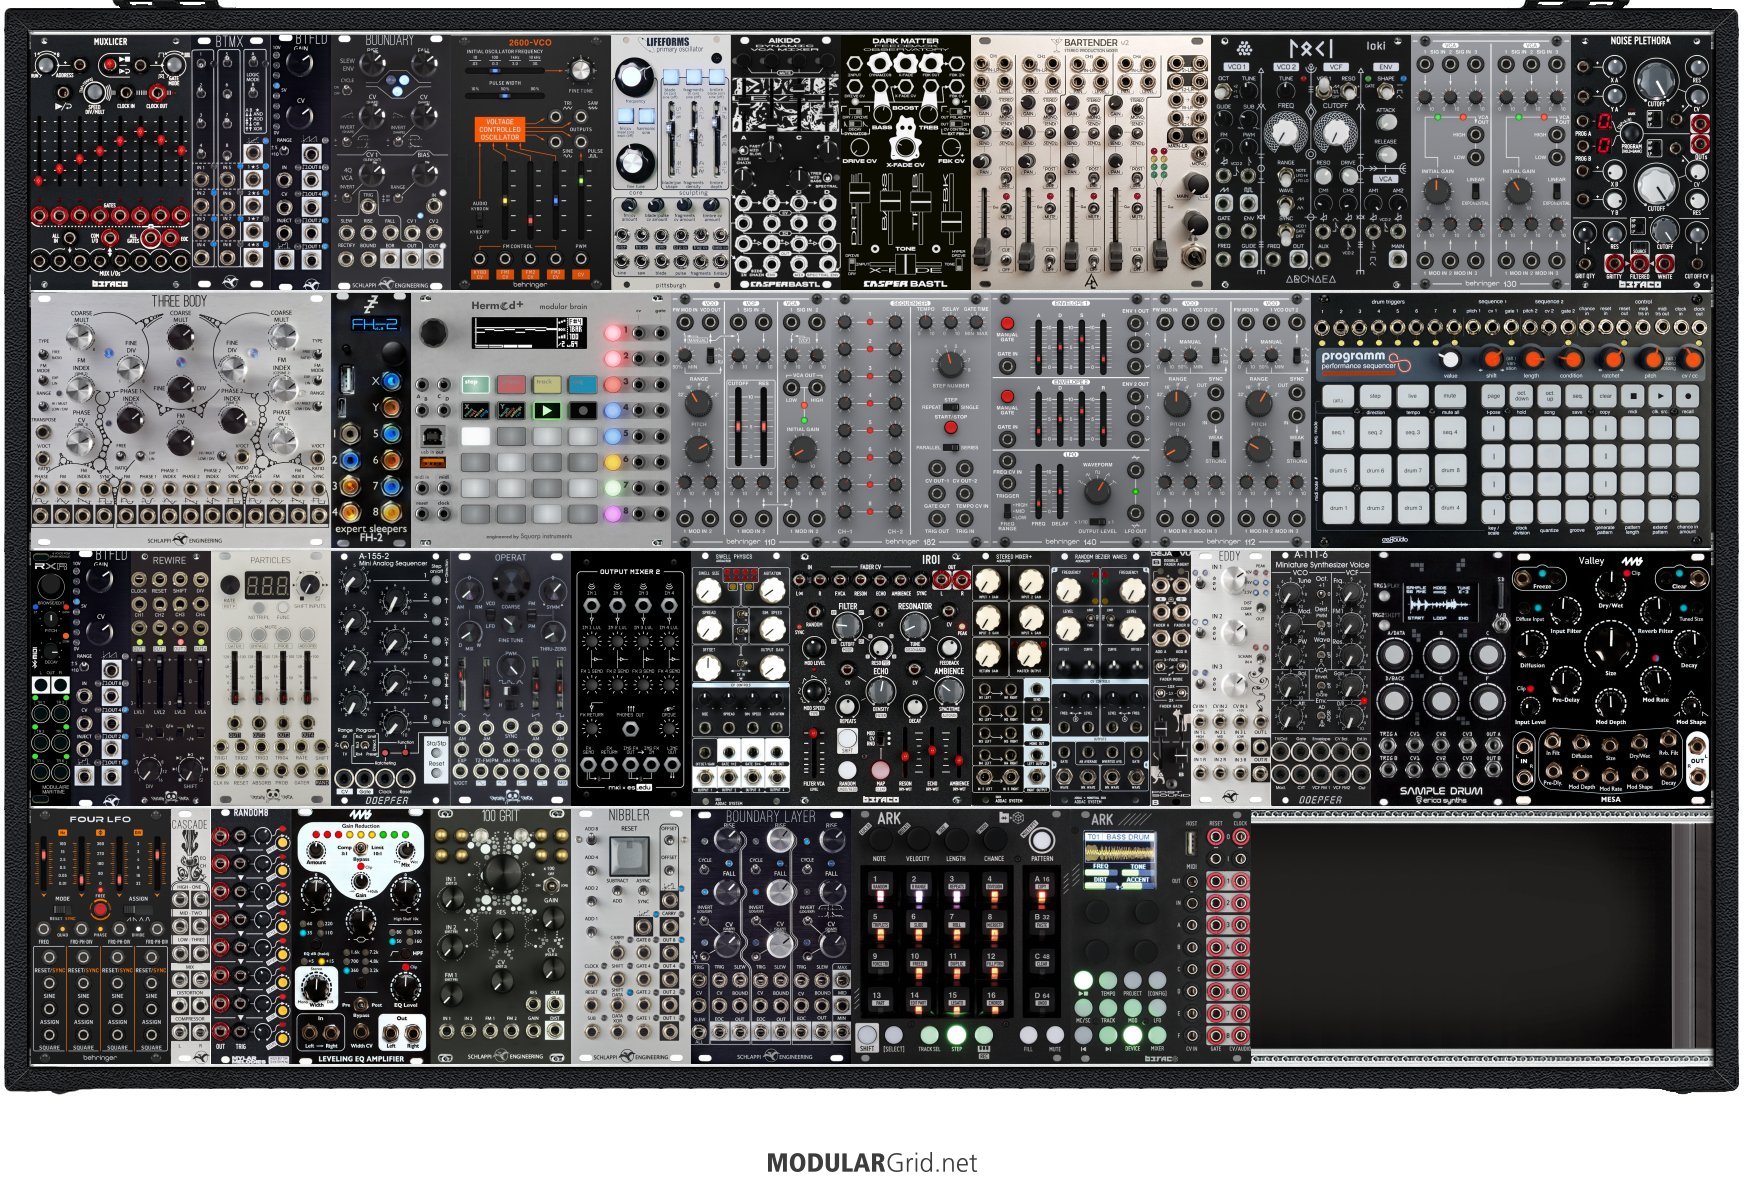Click the Loki Cutoff knob
This screenshot has height=1184, width=1746.
pyautogui.click(x=1334, y=131)
